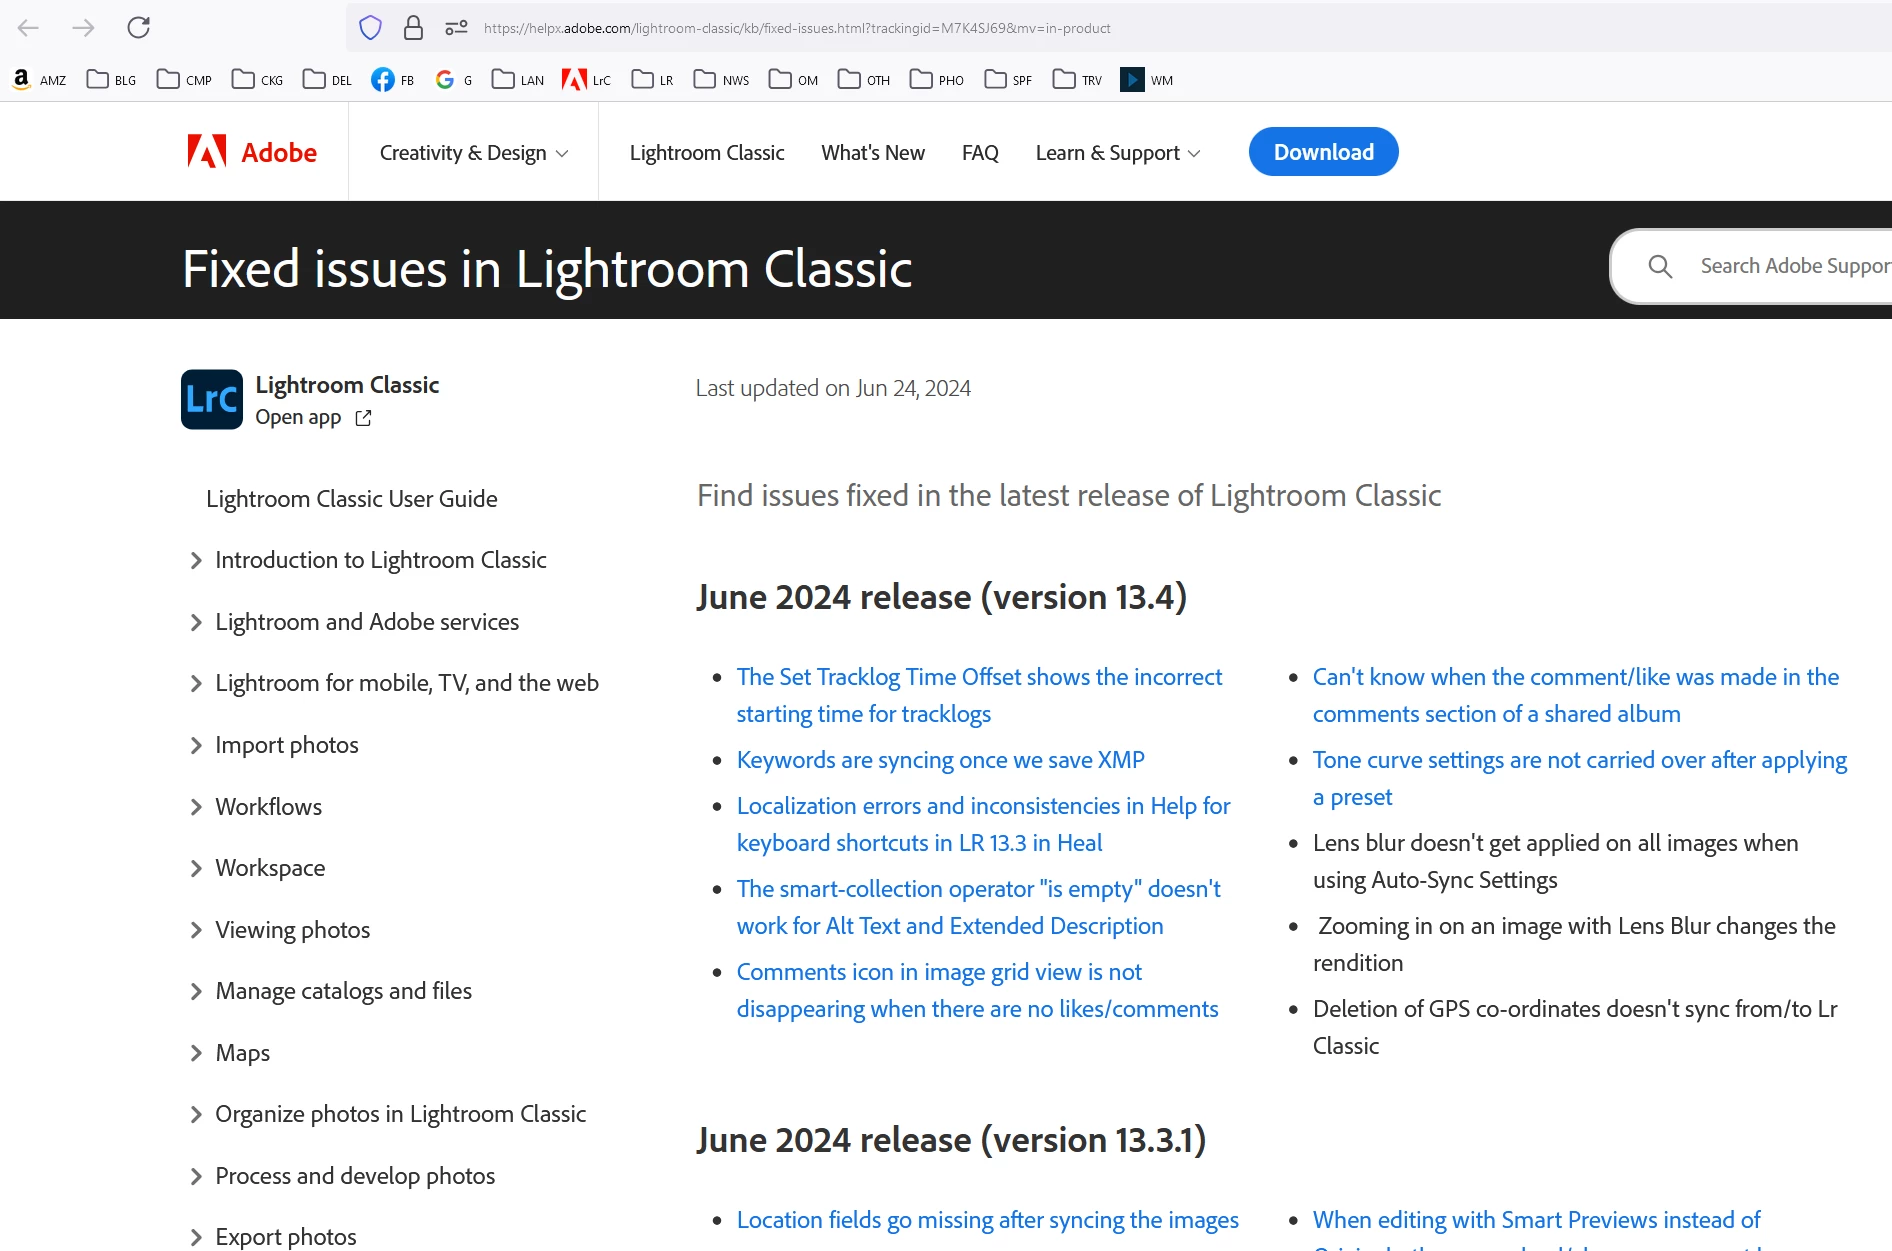Open Keywords are syncing once we save XMP
1892x1251 pixels.
point(941,760)
